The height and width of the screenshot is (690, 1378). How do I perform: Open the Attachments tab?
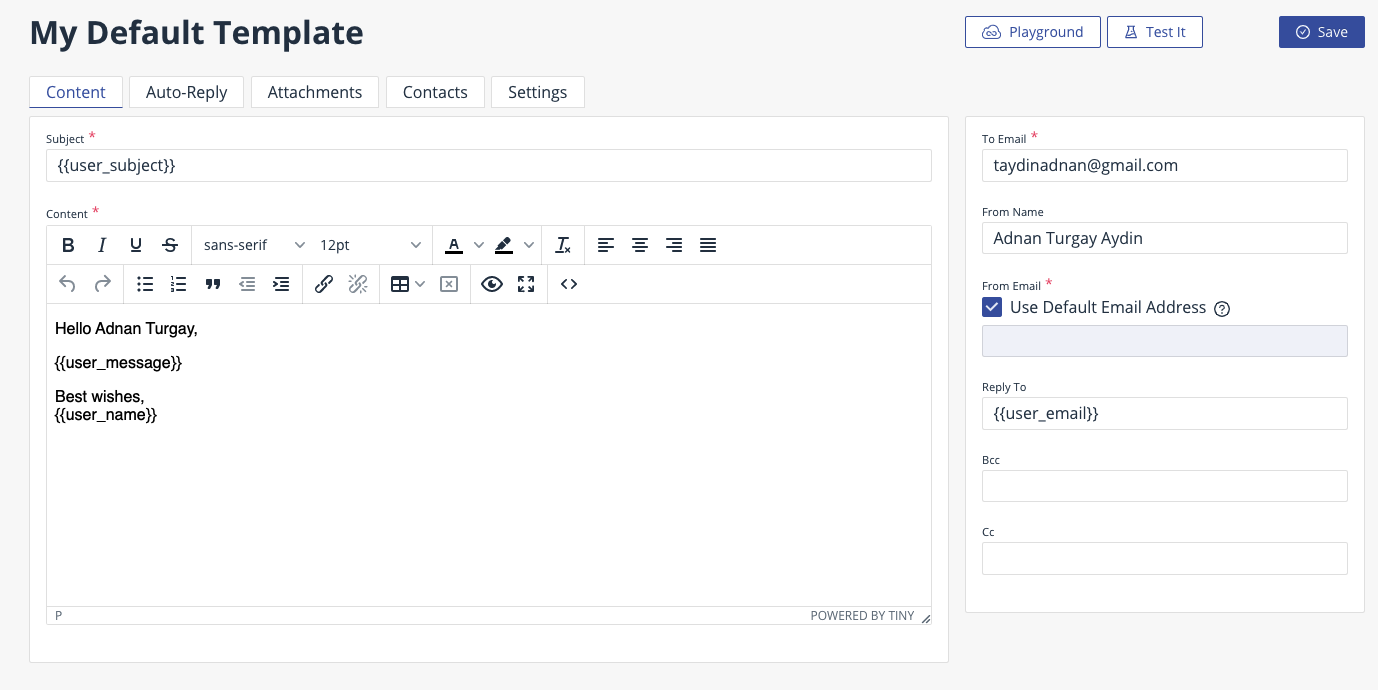[x=315, y=92]
